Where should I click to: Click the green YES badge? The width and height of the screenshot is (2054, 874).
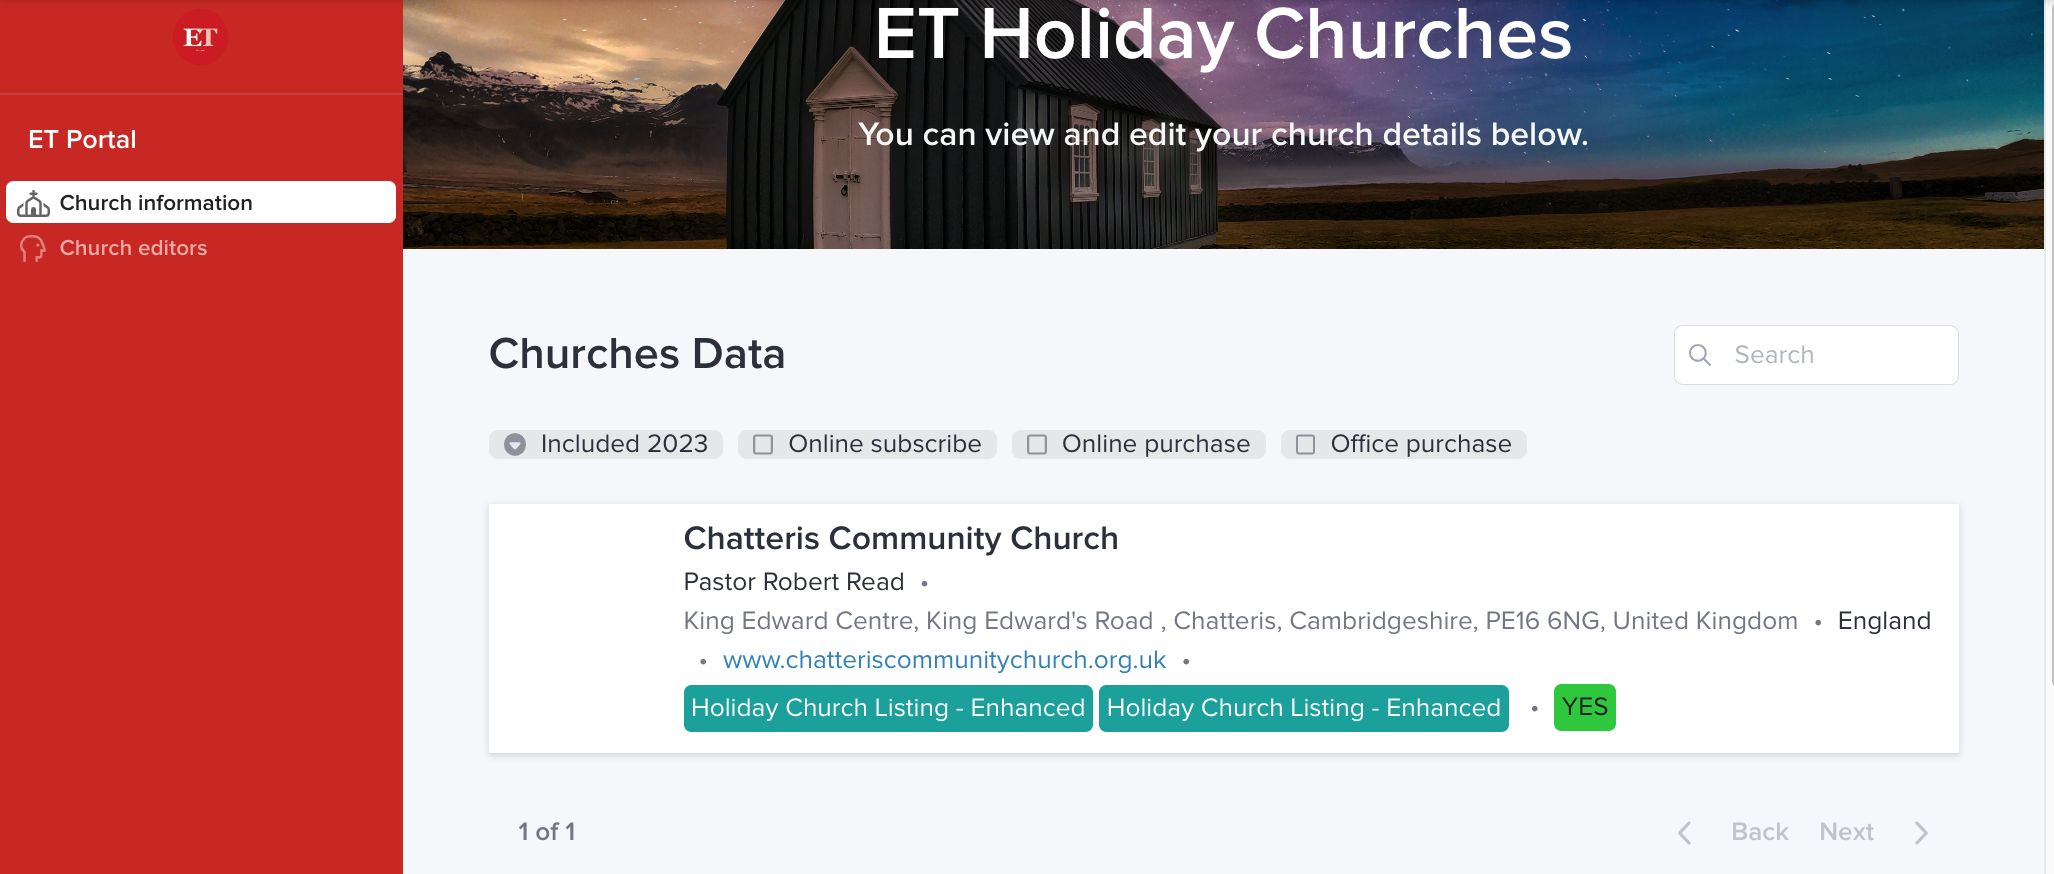coord(1584,708)
